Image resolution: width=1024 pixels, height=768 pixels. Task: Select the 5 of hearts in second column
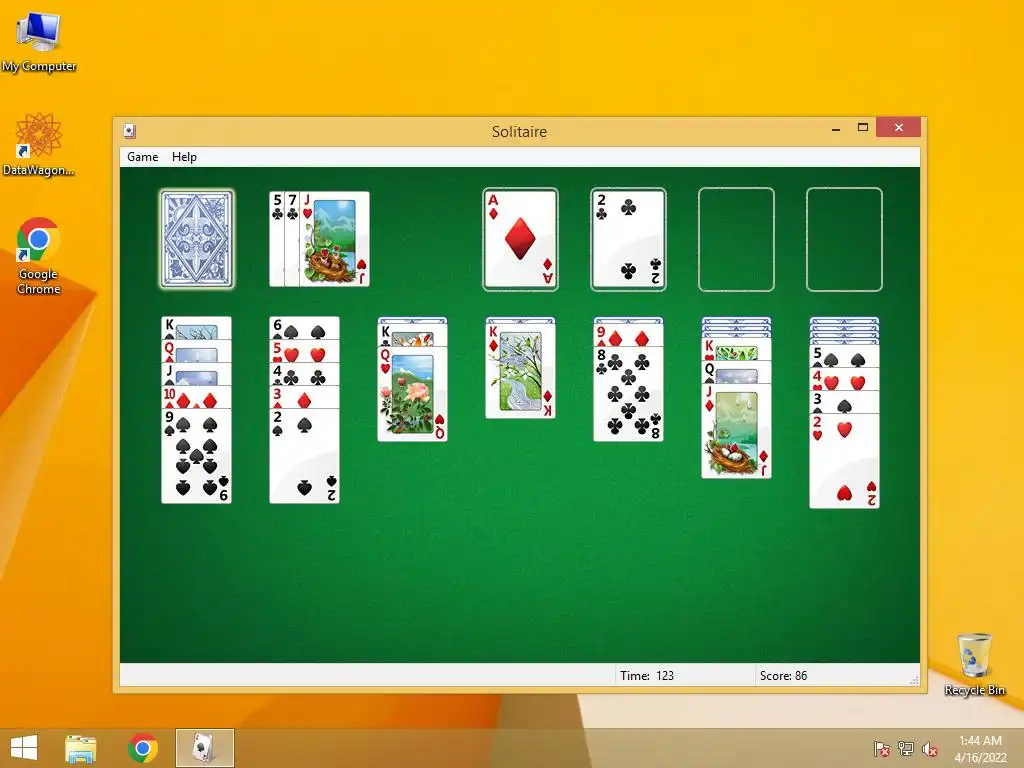point(304,351)
